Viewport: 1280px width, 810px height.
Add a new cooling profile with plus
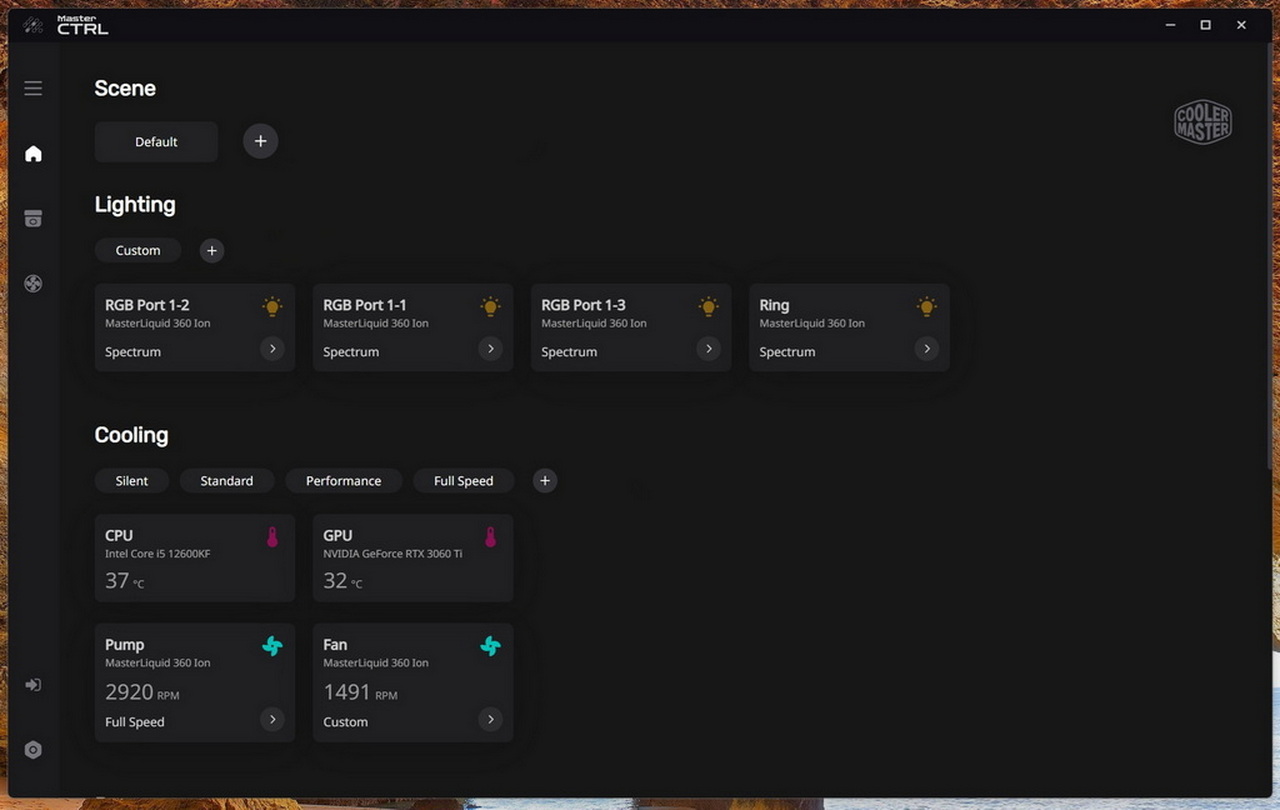click(x=545, y=481)
